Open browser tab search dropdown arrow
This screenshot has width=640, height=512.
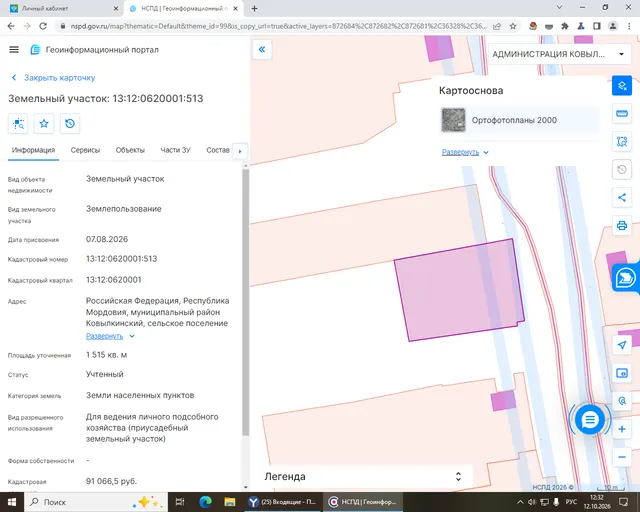(x=560, y=7)
